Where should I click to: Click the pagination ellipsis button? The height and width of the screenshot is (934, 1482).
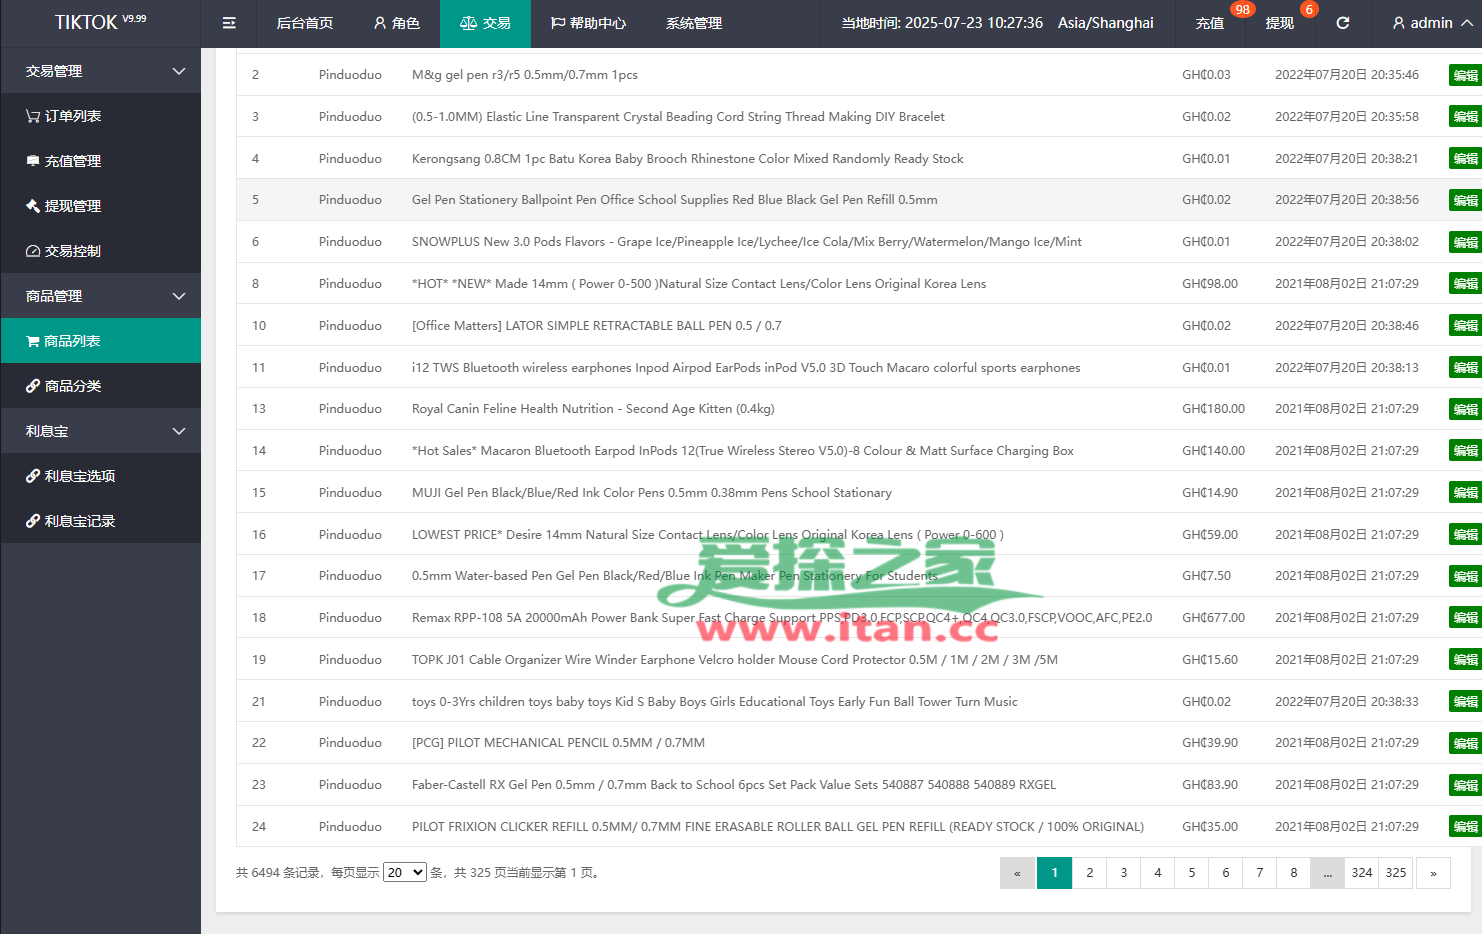pos(1328,873)
